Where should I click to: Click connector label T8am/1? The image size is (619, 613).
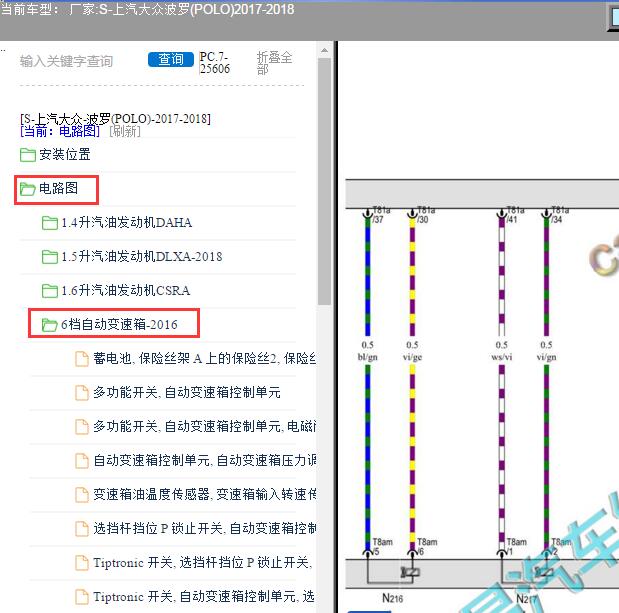pos(517,547)
